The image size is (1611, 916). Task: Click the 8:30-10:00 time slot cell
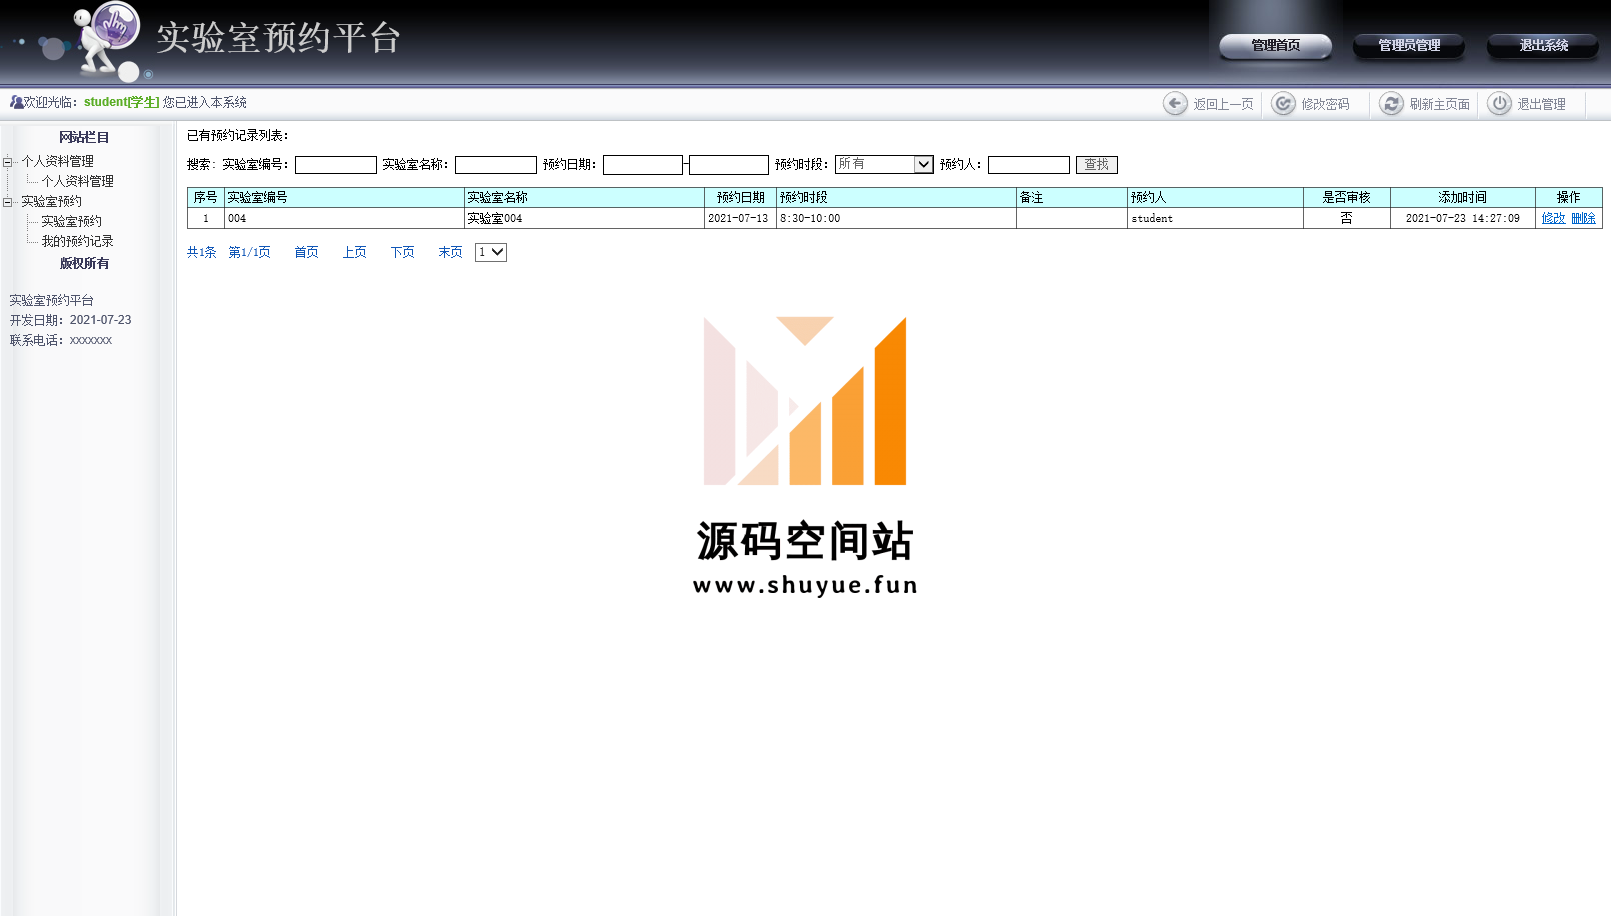[x=896, y=218]
